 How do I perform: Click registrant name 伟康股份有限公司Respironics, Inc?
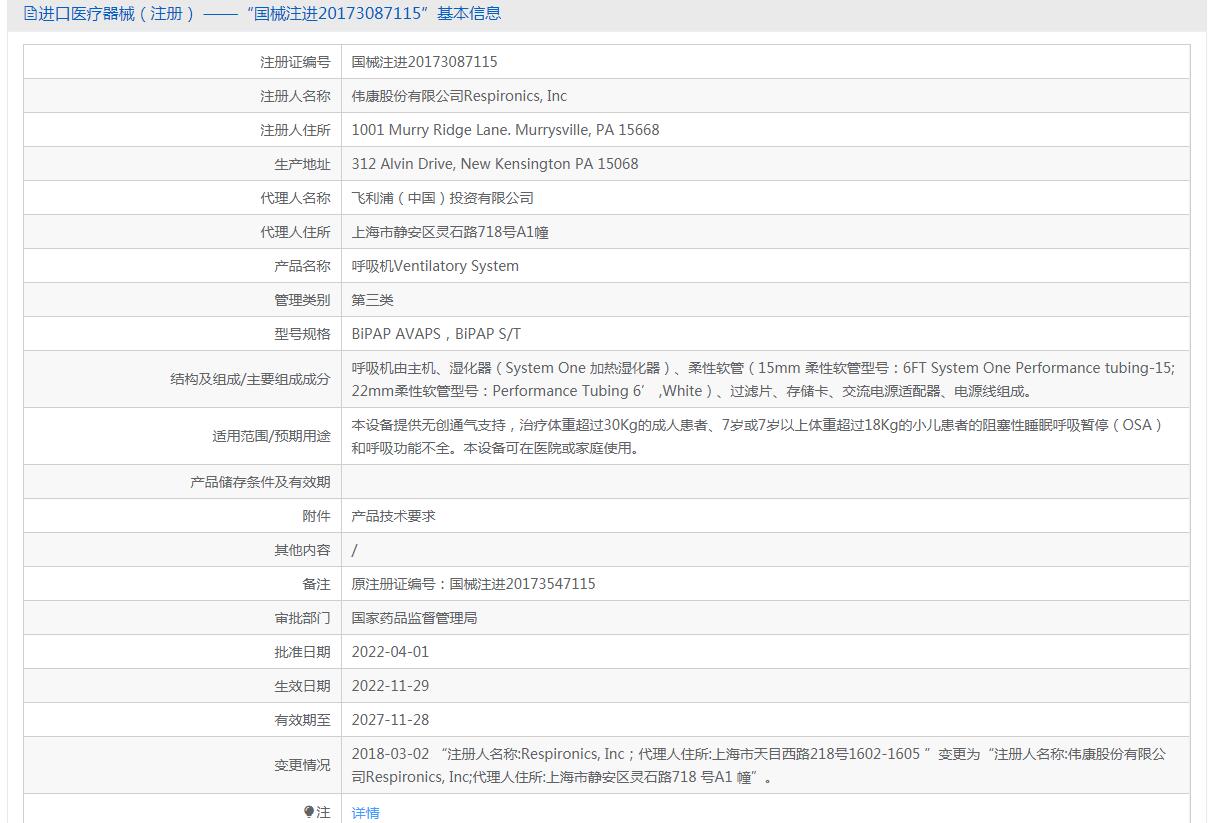pos(459,96)
